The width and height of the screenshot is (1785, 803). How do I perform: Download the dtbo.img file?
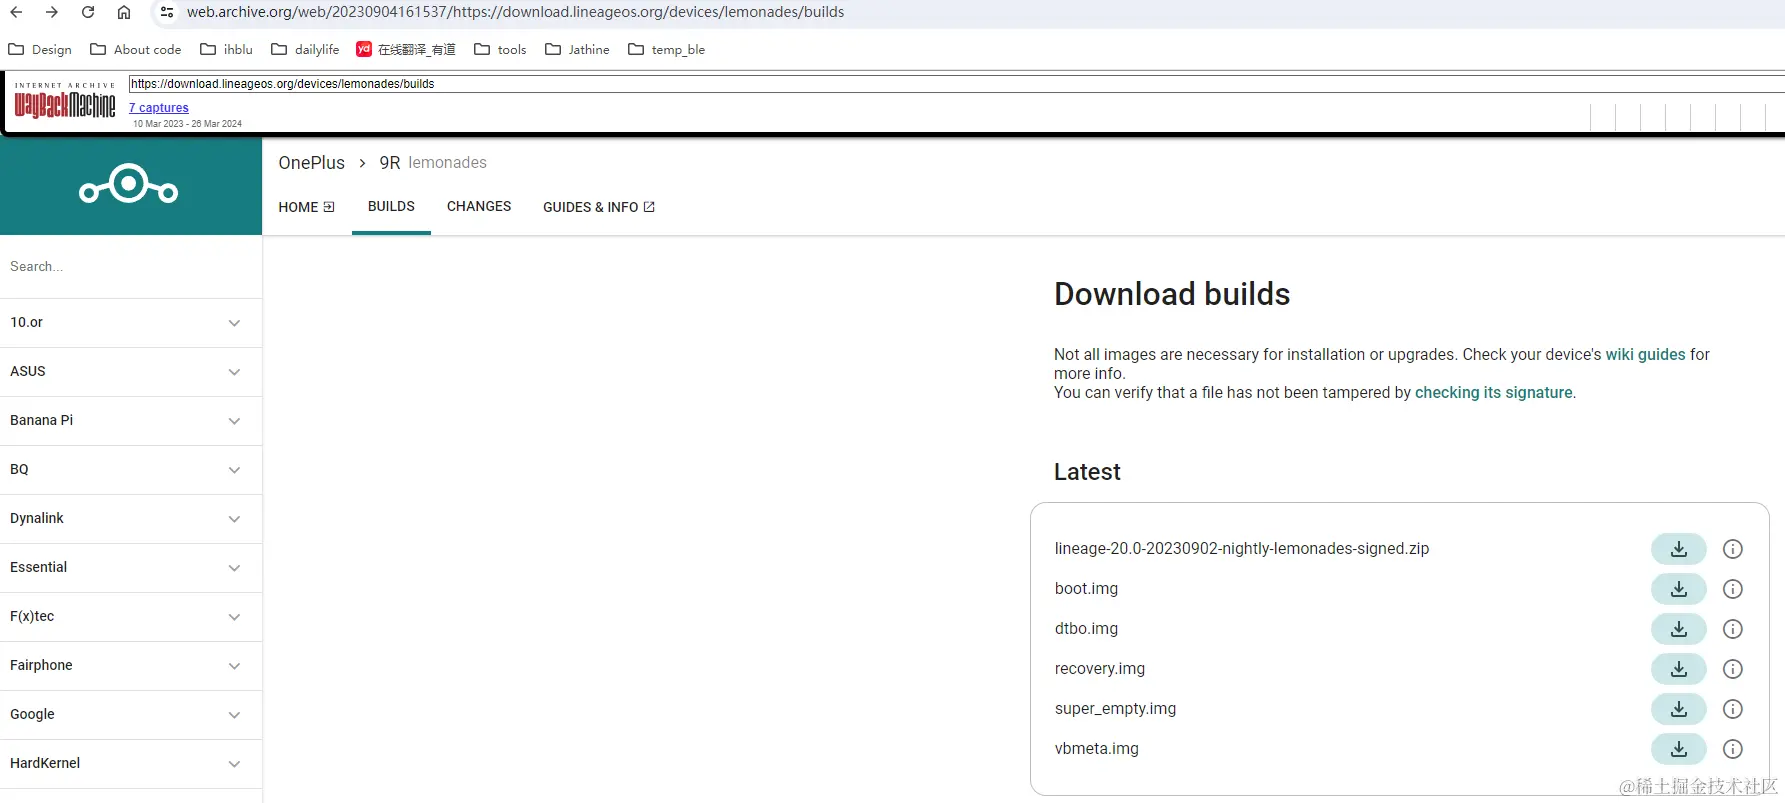(1678, 629)
